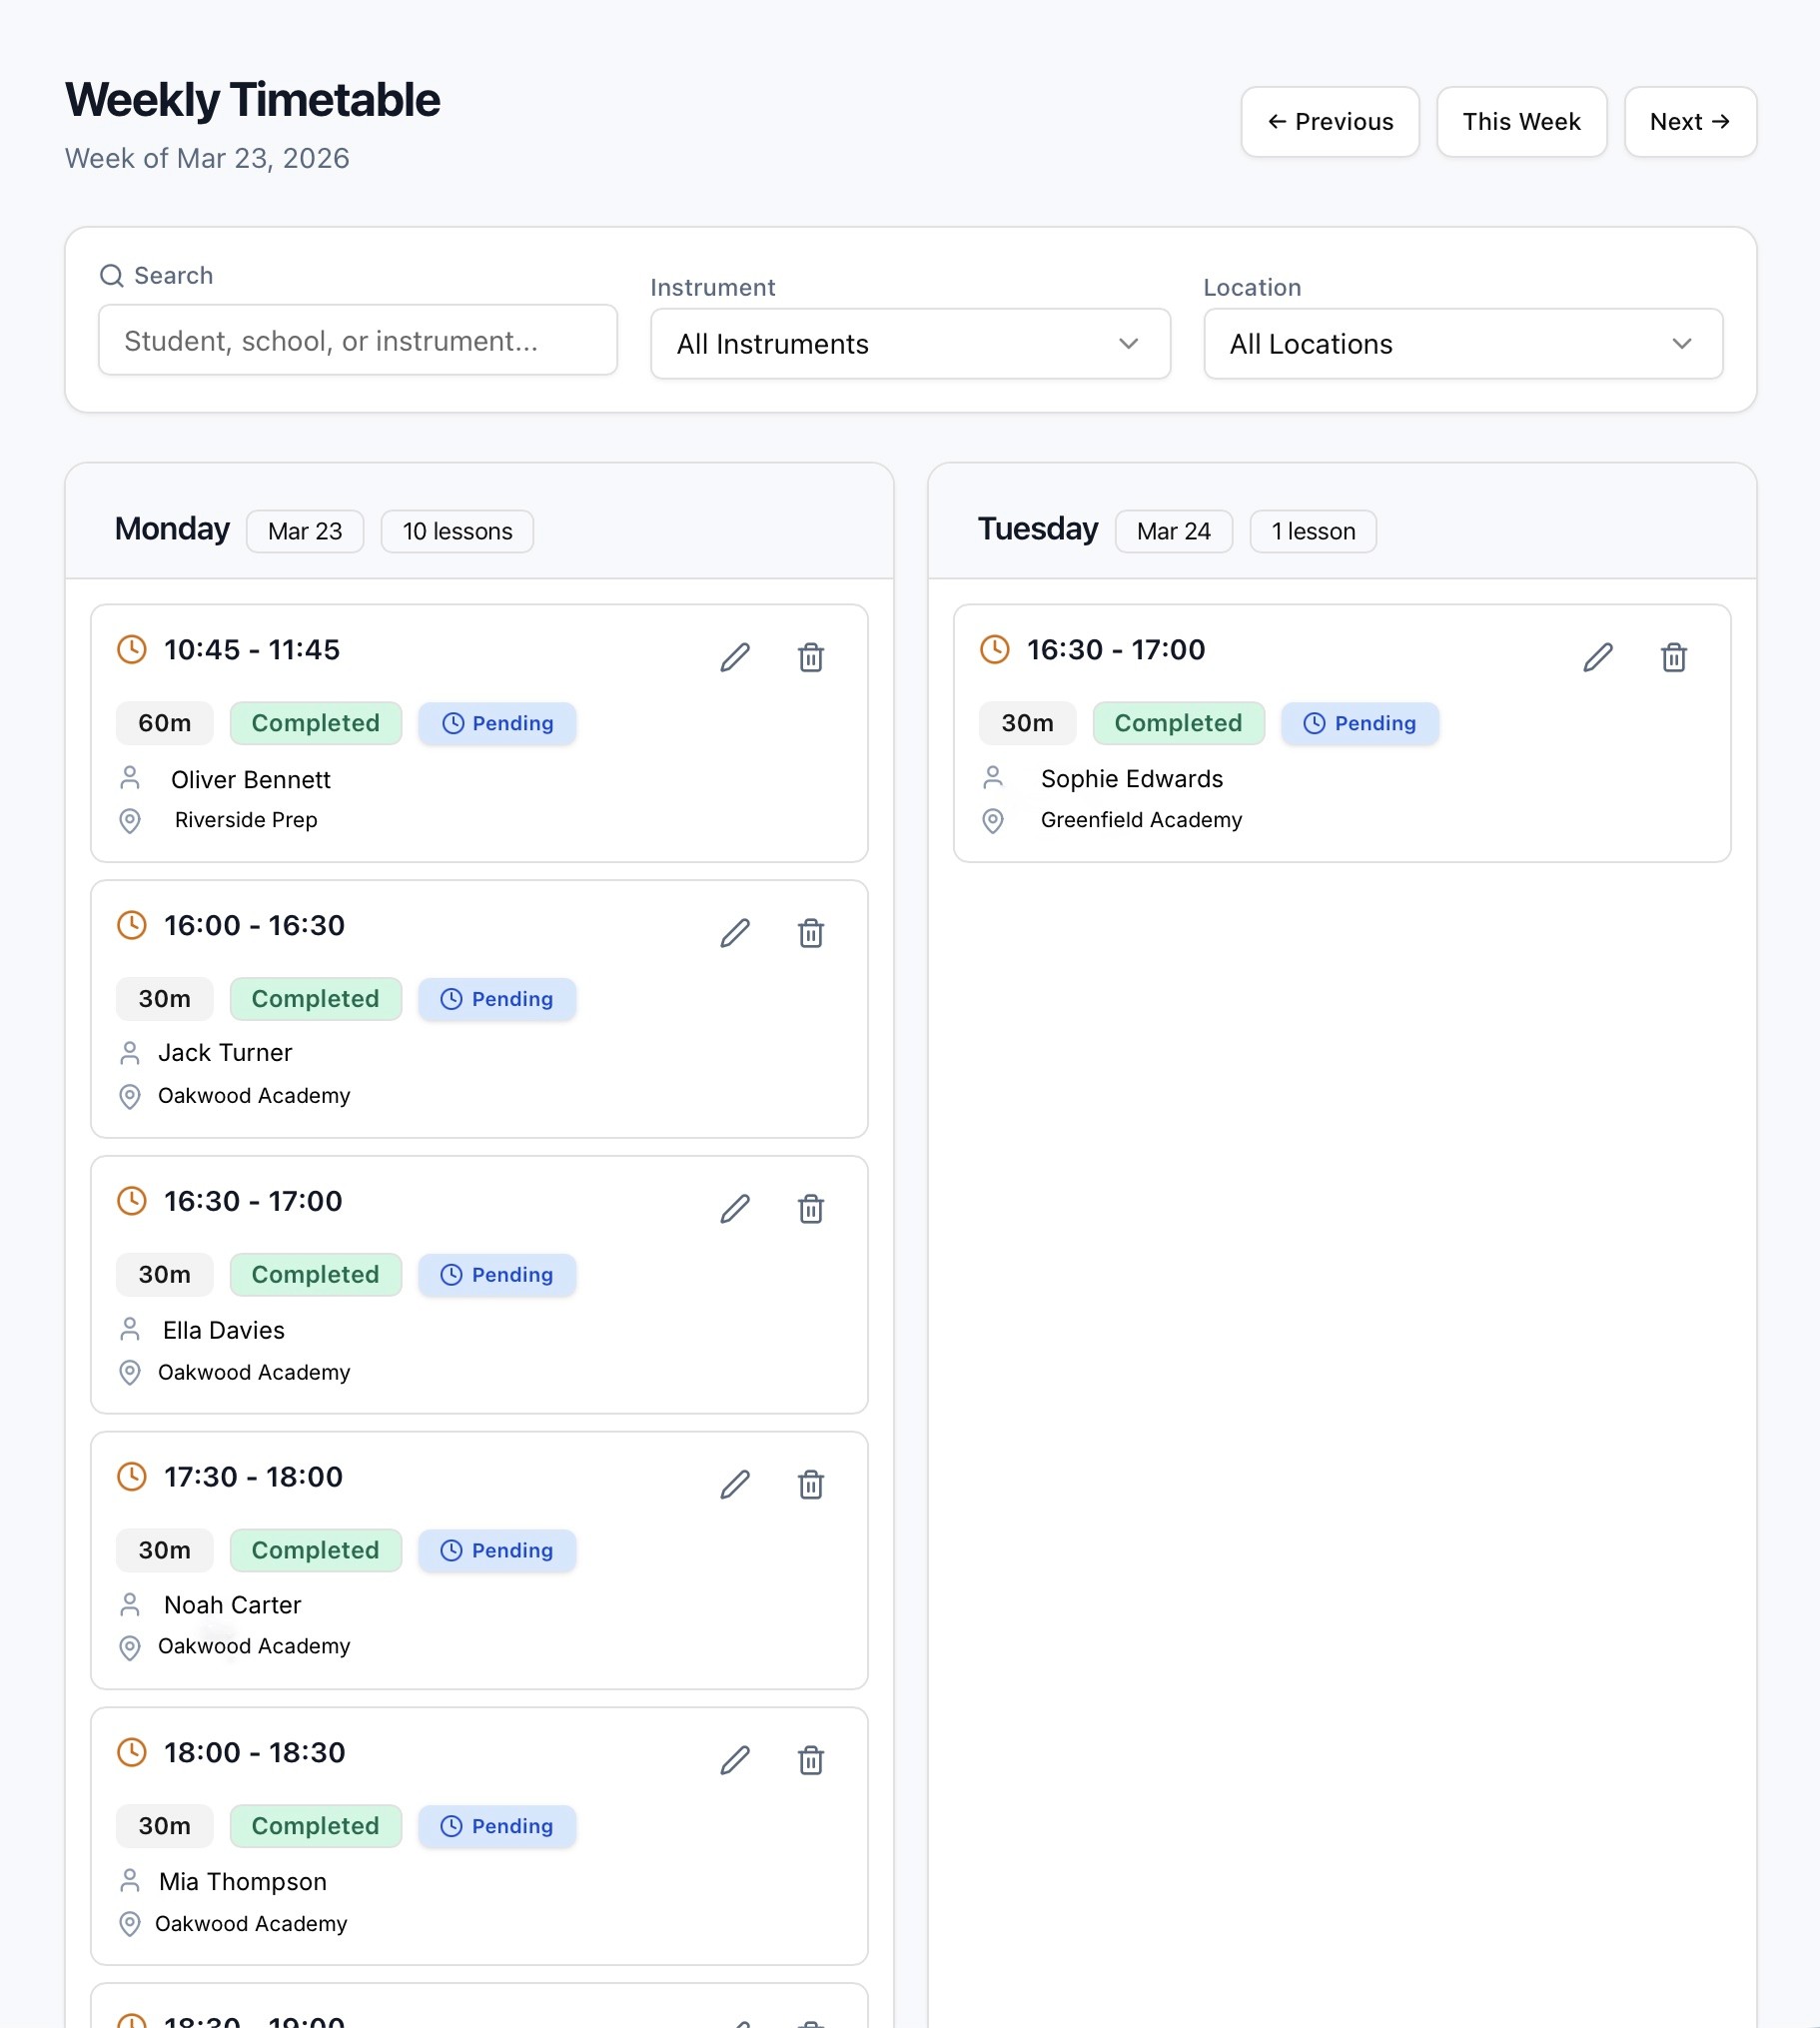The image size is (1820, 2028).
Task: Delete the Oliver Bennett lesson
Action: tap(810, 657)
